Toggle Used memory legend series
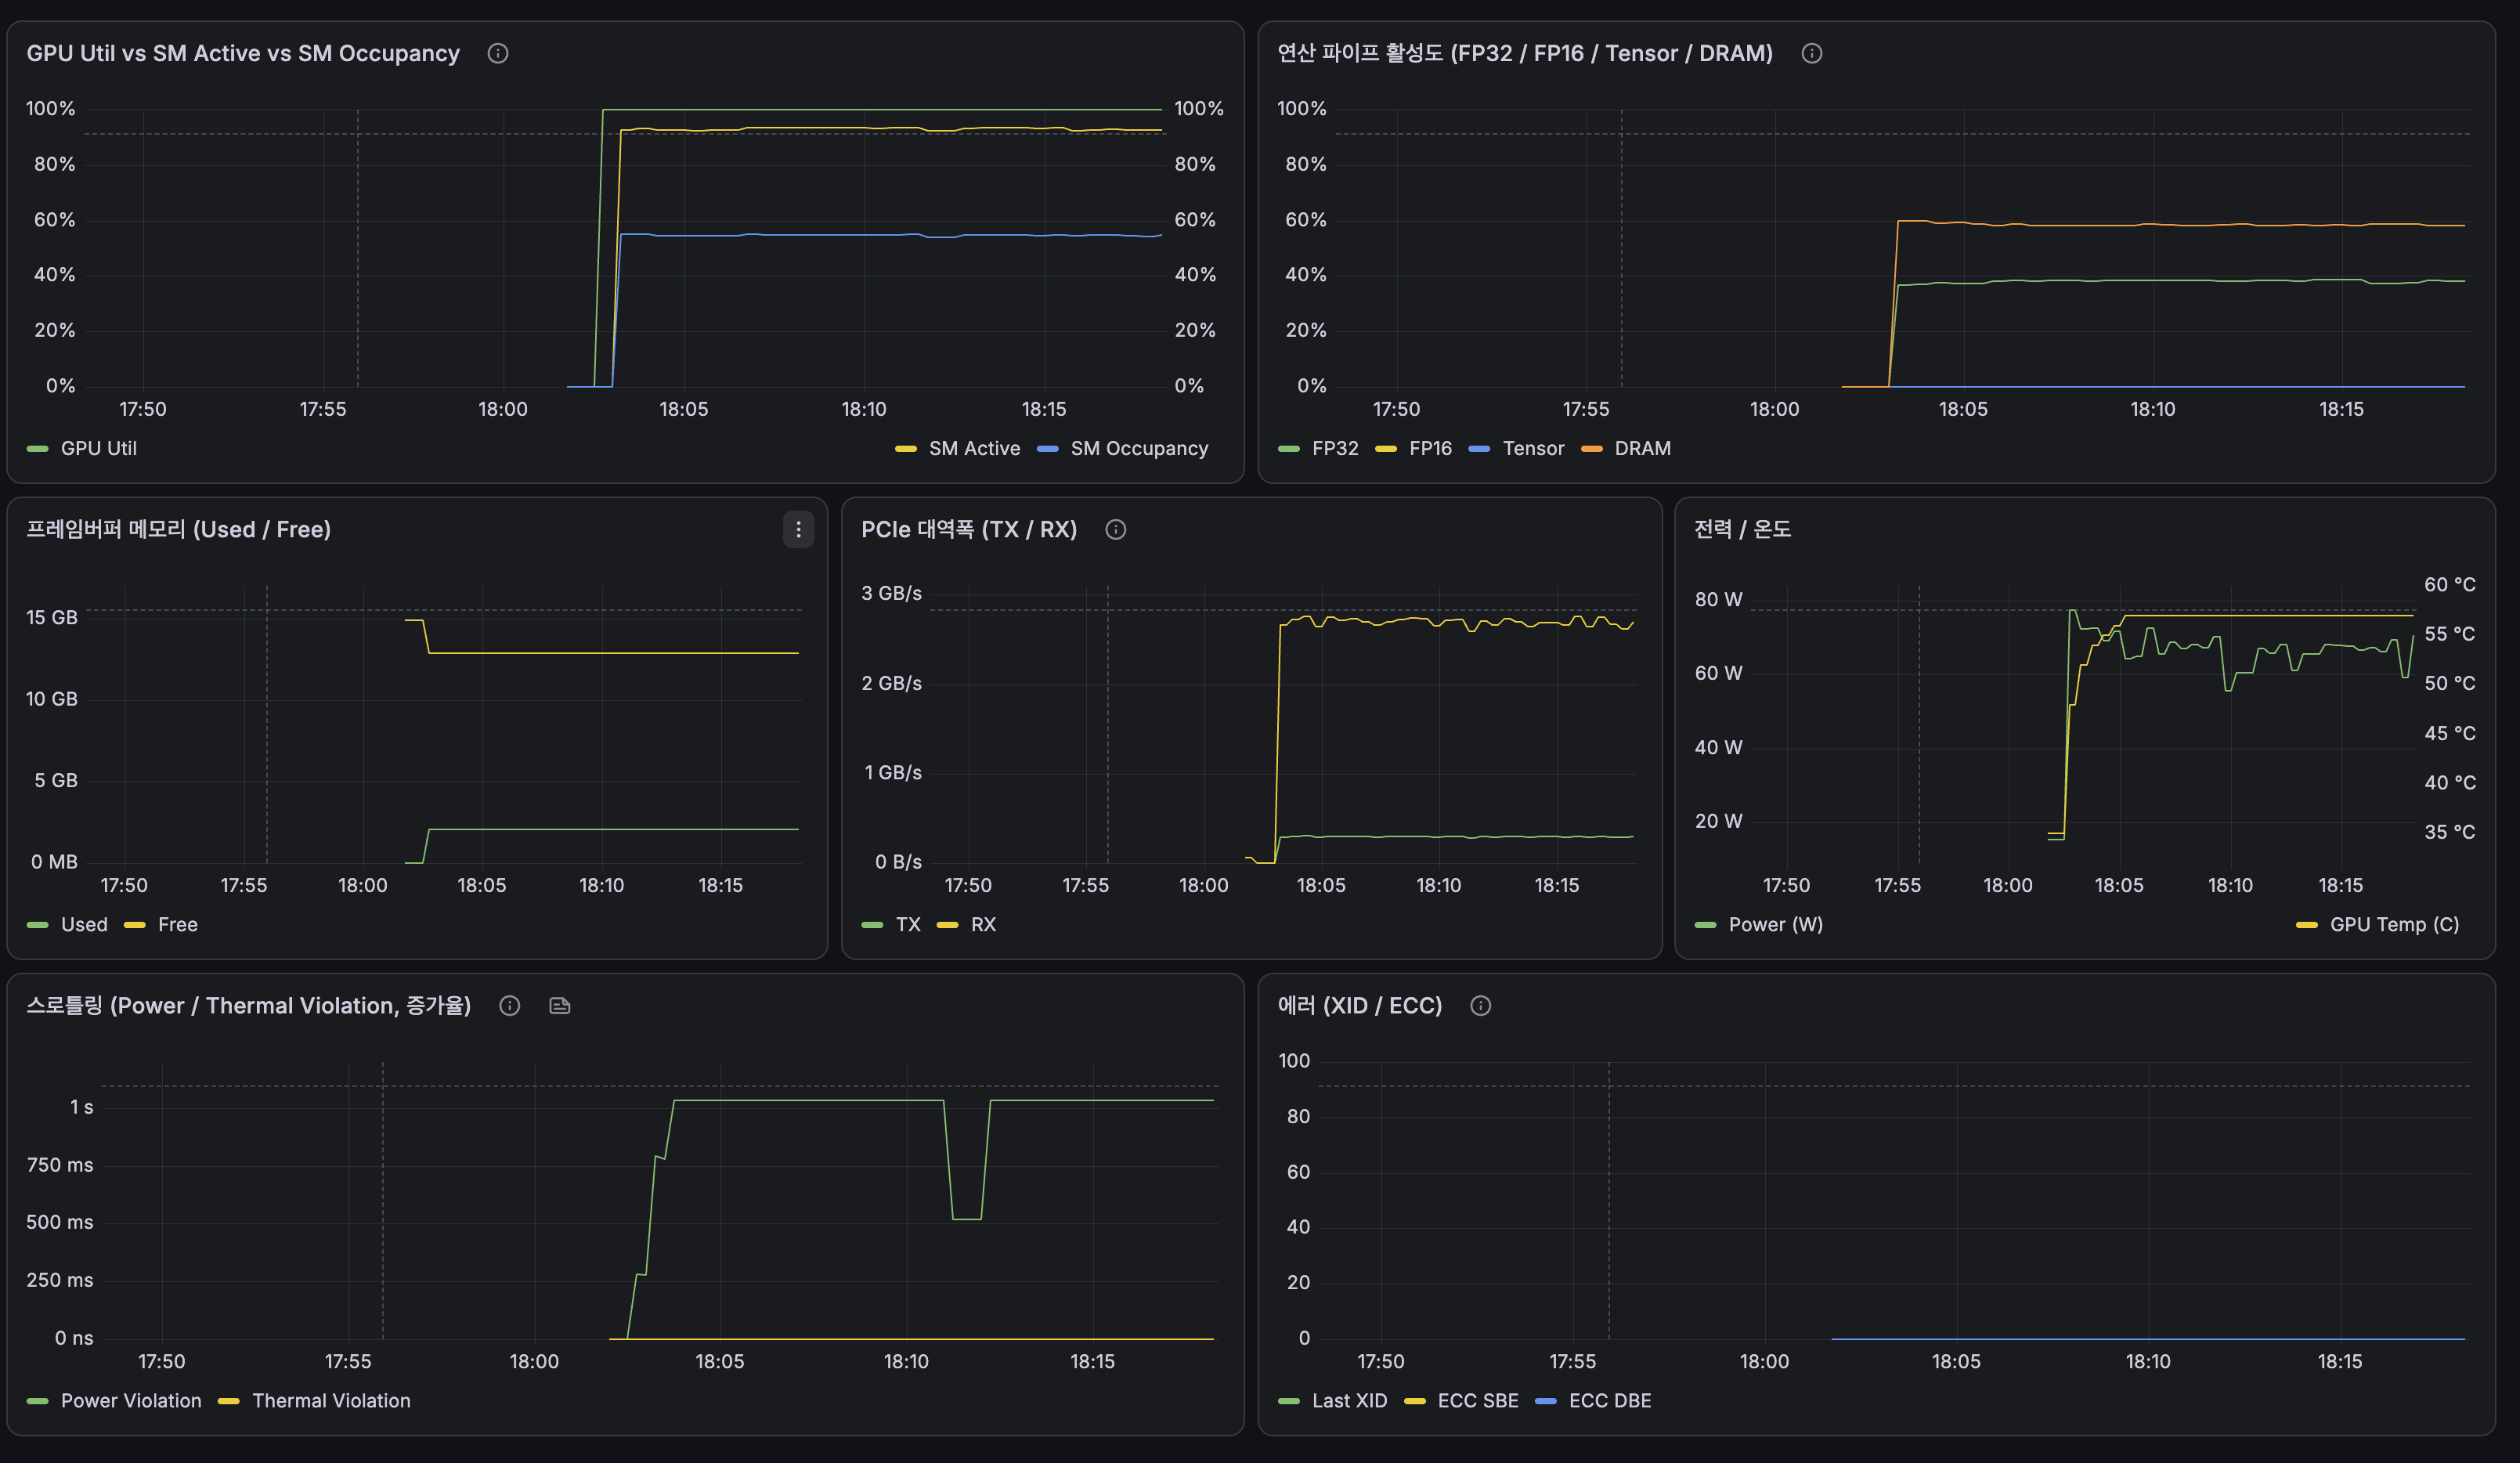Screen dimensions: 2520x1463 point(84,925)
